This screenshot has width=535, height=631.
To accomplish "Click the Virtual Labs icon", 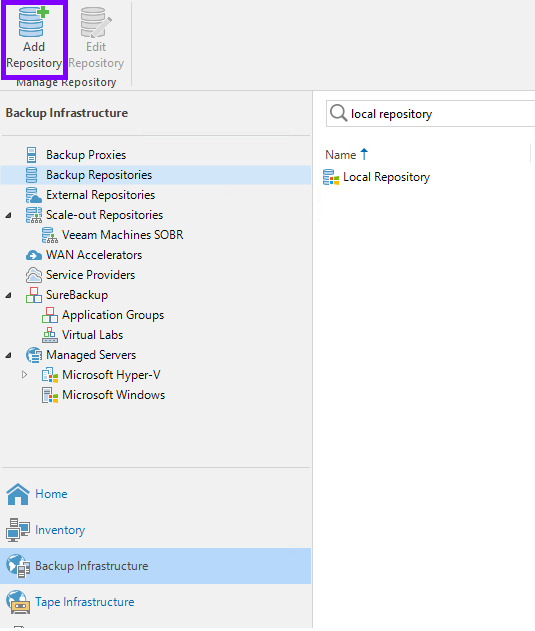I will coord(50,335).
